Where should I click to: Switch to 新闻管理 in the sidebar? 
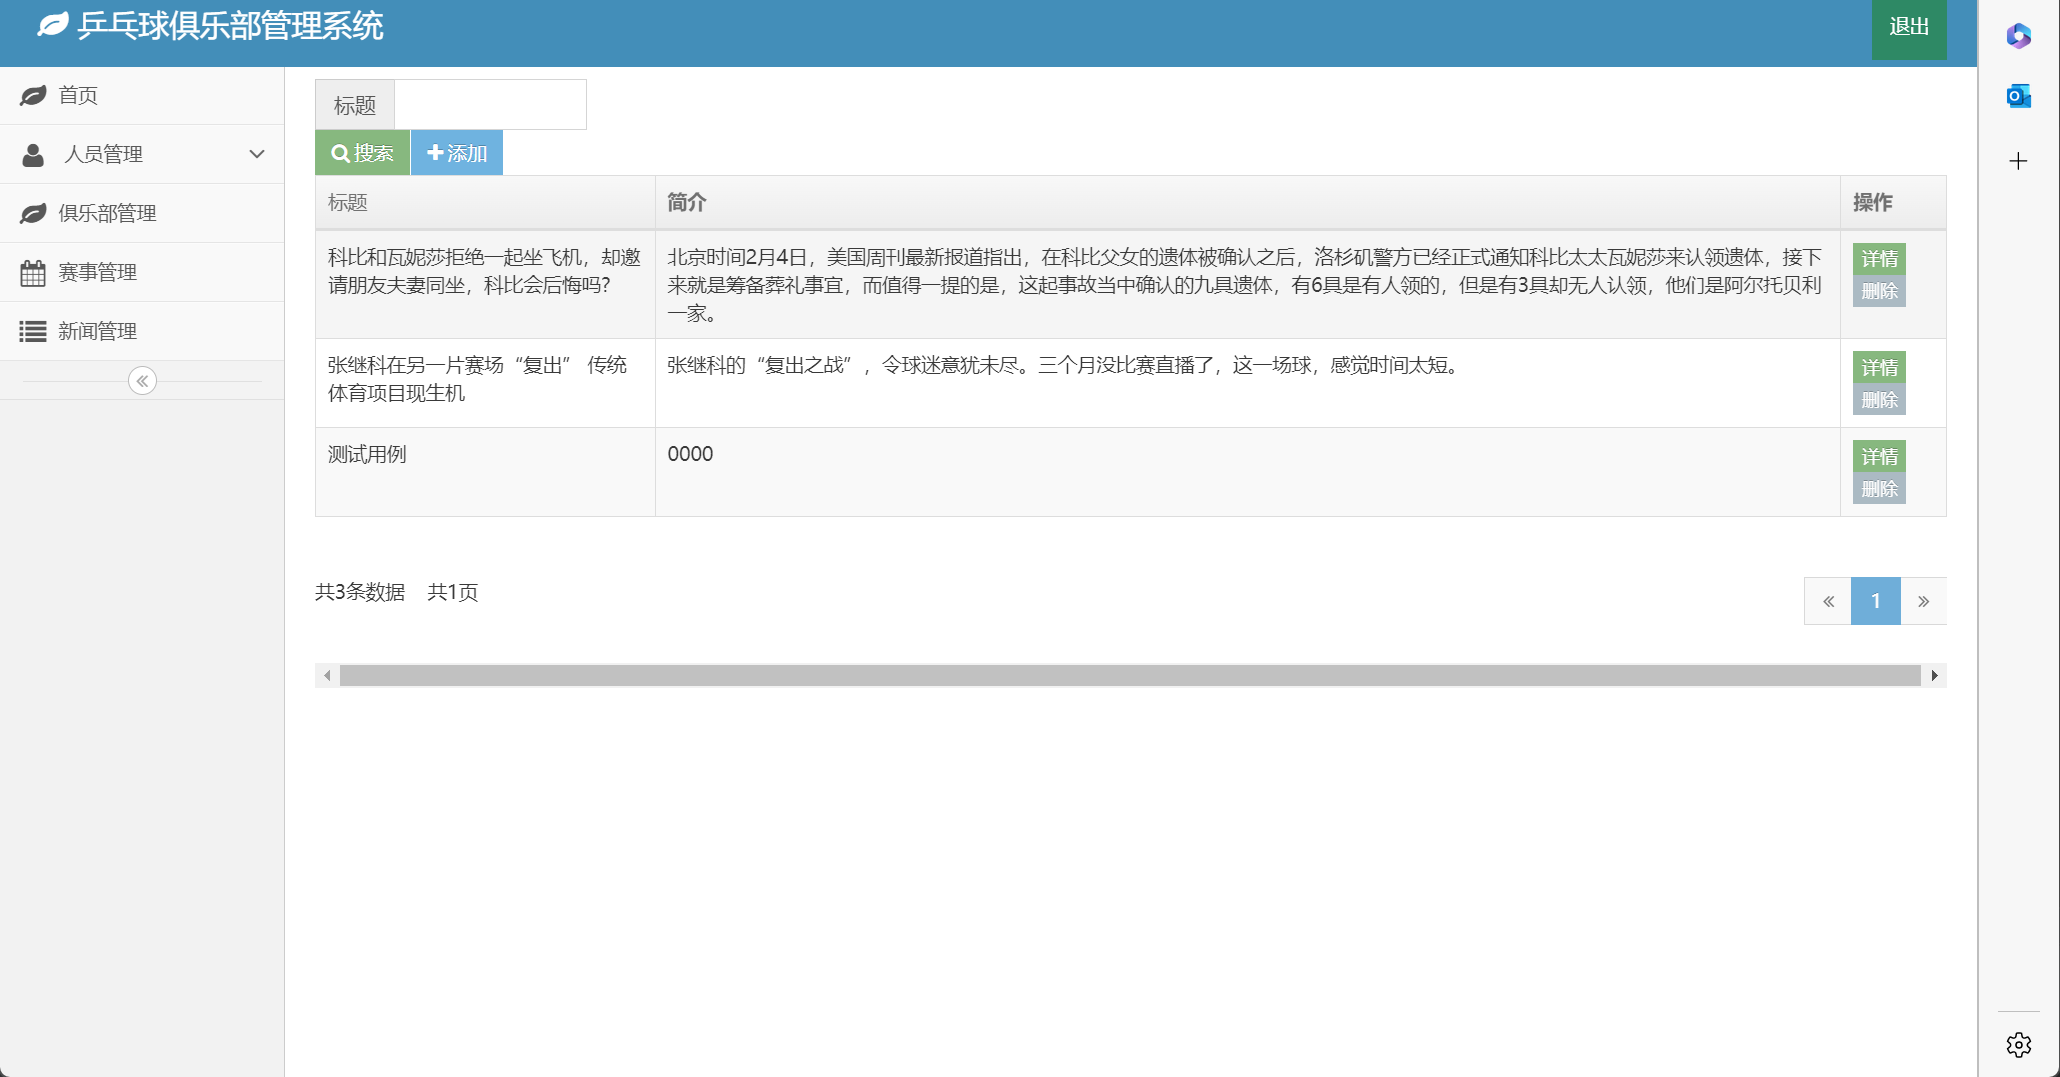(97, 330)
